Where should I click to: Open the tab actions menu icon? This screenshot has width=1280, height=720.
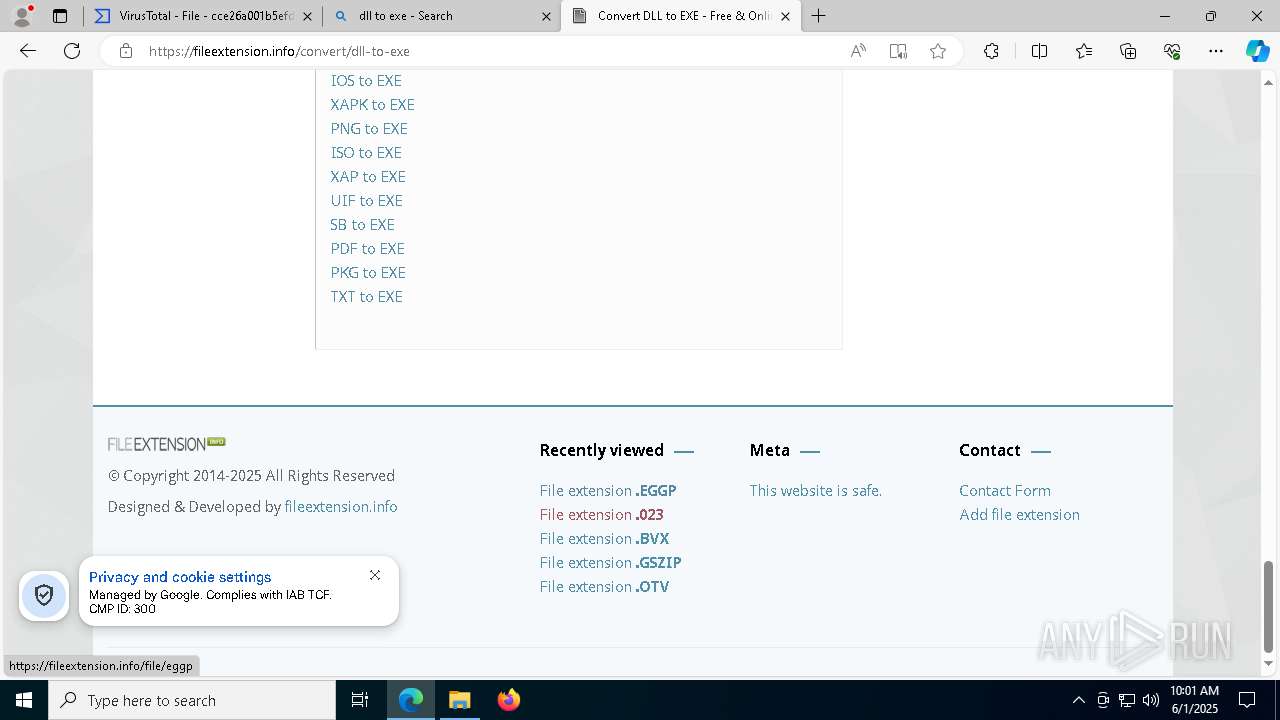click(x=60, y=16)
